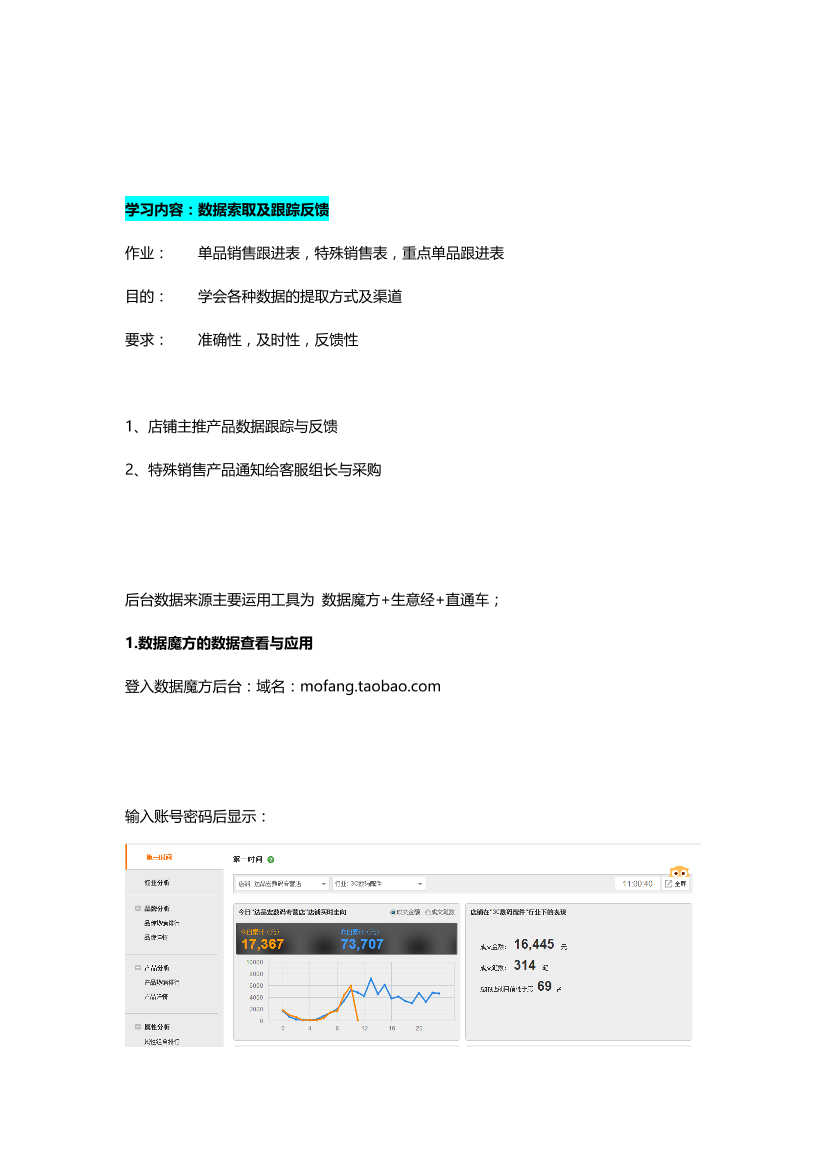
Task: Click the 目的 line about 数据的提取方式
Action: click(263, 297)
